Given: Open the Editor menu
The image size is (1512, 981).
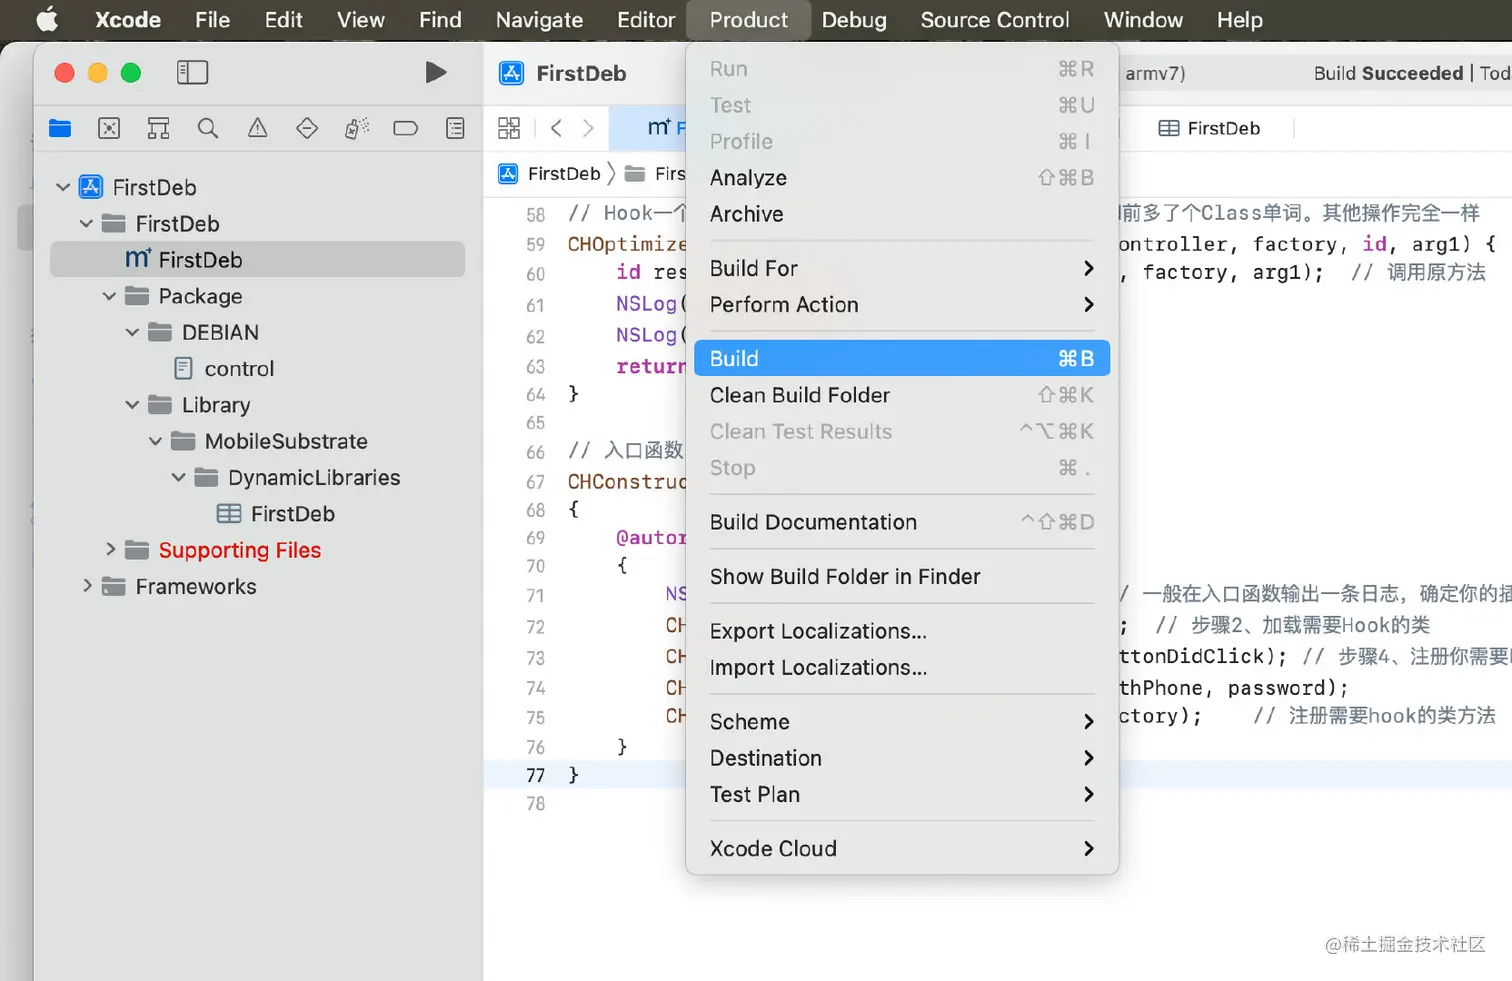Looking at the screenshot, I should [x=646, y=20].
